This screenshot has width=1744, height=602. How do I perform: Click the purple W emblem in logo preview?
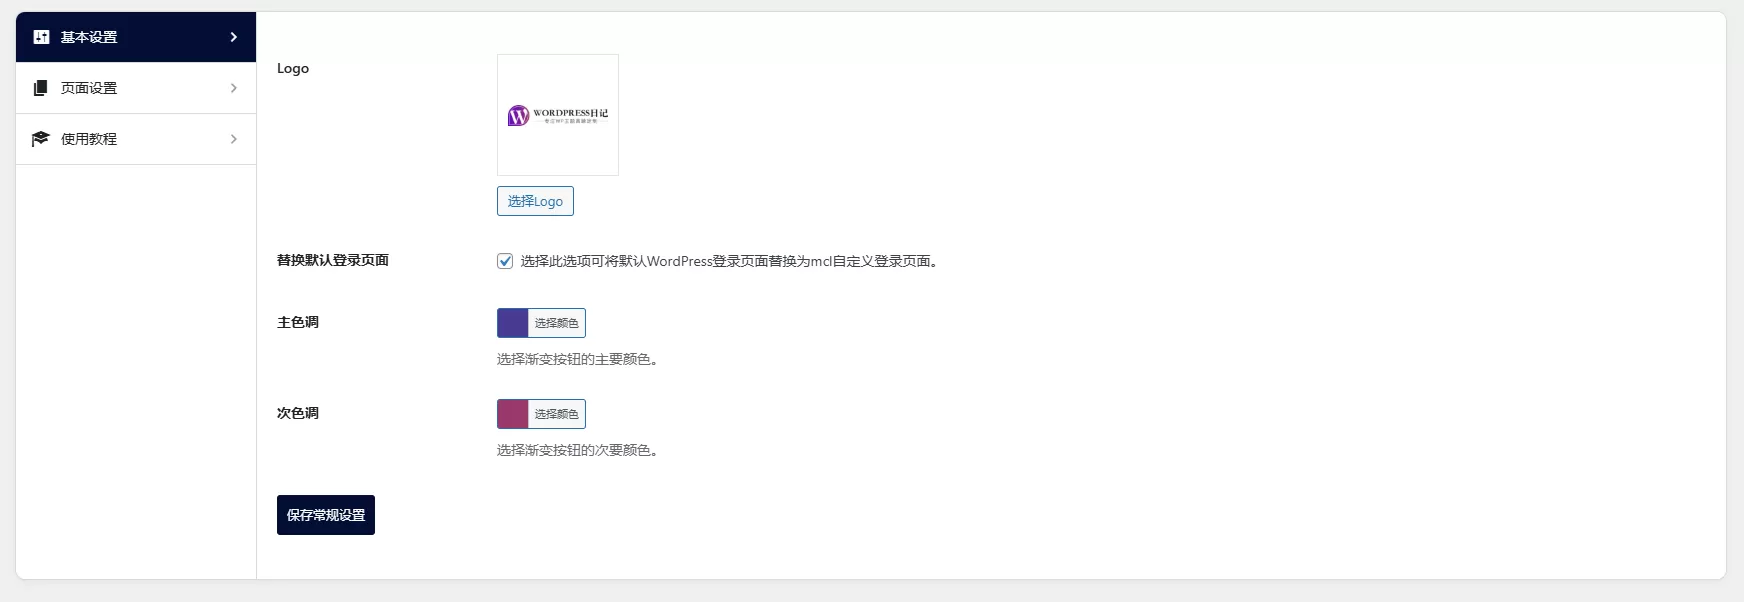[518, 116]
